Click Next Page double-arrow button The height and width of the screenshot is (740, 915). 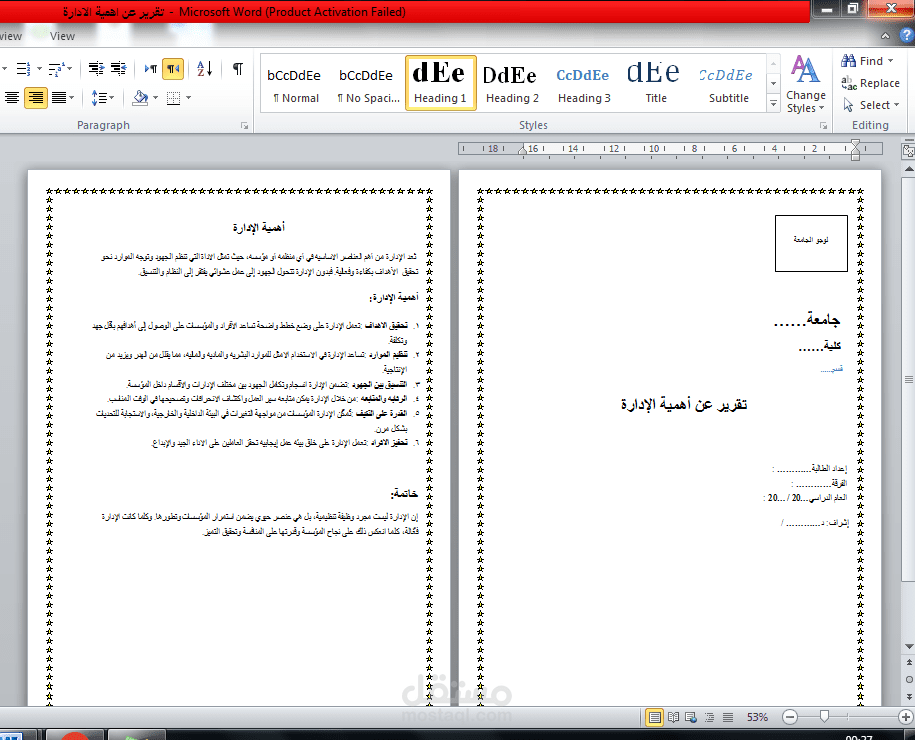click(x=909, y=696)
